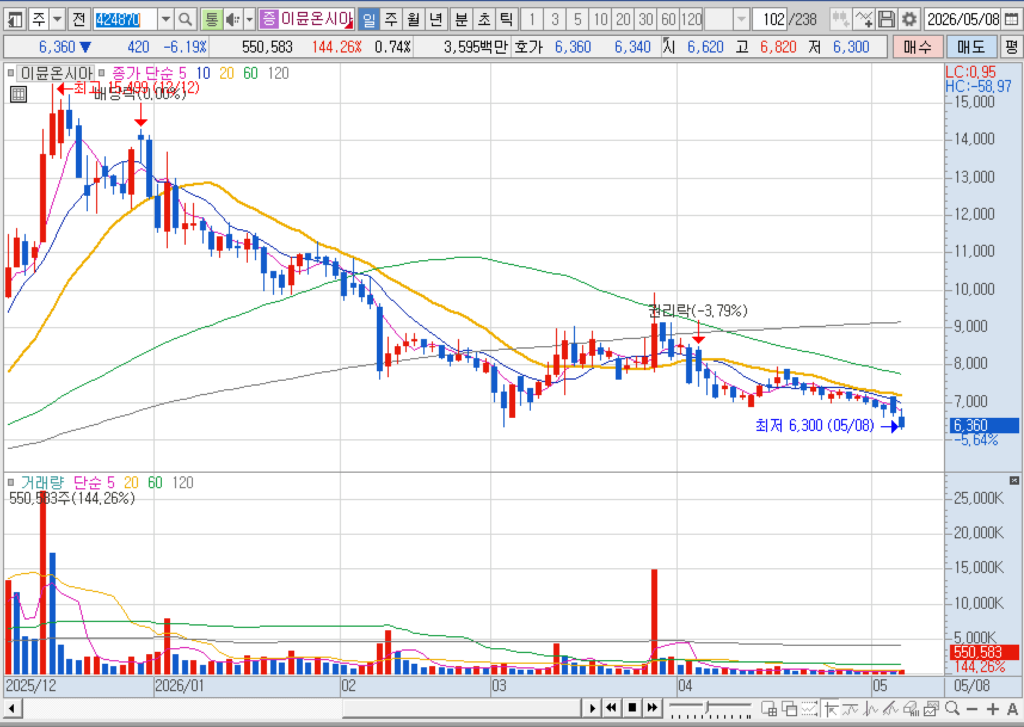Open the calendar date picker icon
Image resolution: width=1024 pixels, height=727 pixels.
click(x=1010, y=20)
